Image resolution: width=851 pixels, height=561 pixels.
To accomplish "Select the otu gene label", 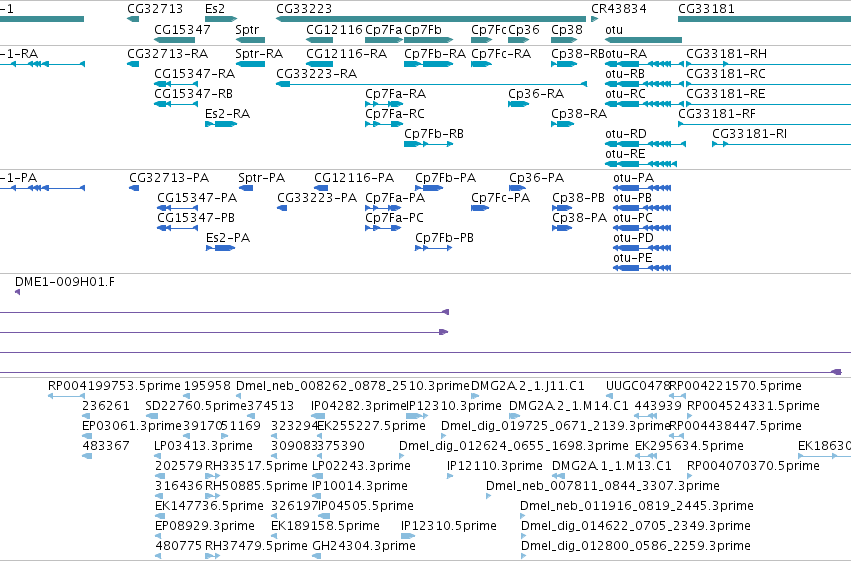I will (614, 30).
